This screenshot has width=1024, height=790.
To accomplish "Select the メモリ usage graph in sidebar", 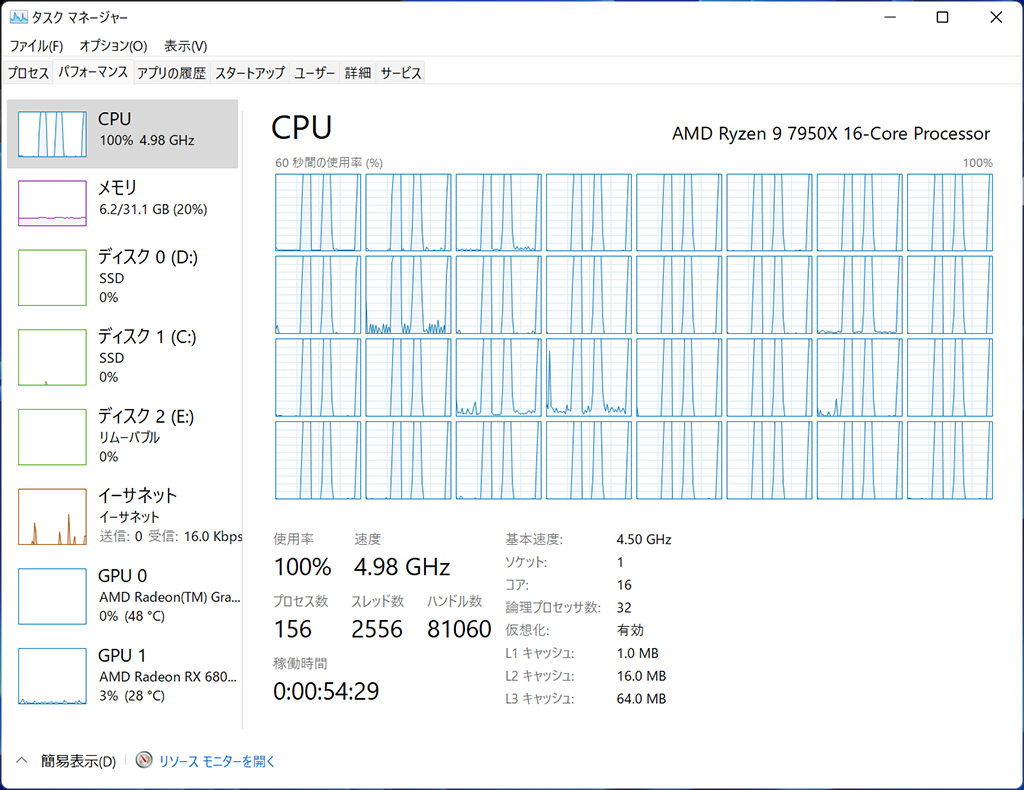I will pyautogui.click(x=52, y=203).
